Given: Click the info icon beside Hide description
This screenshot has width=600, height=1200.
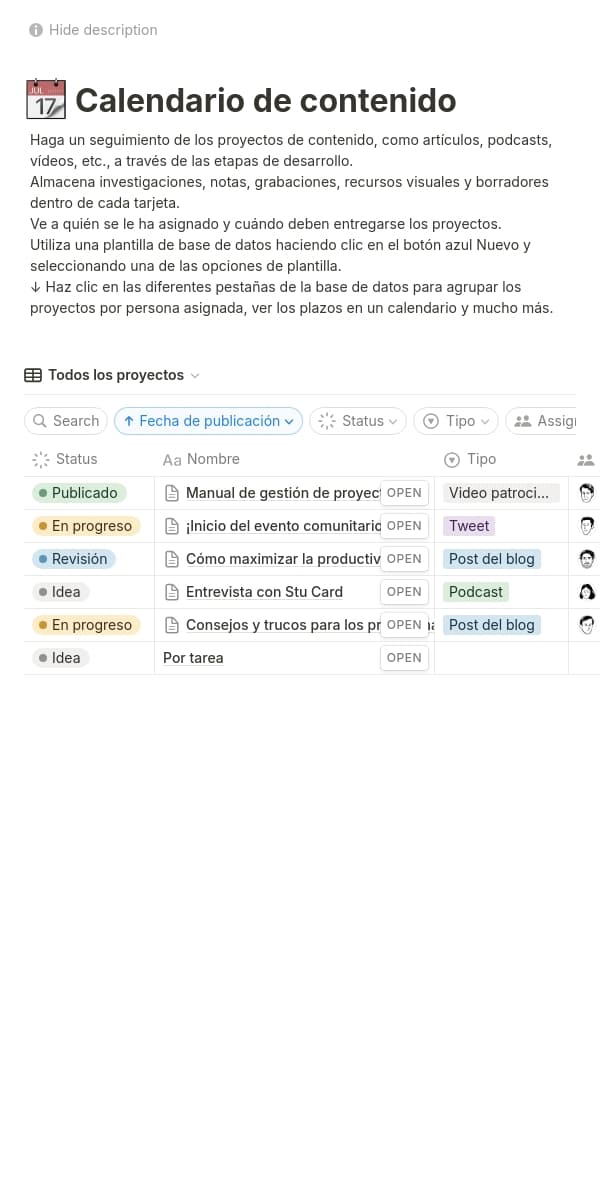Looking at the screenshot, I should click(x=36, y=30).
